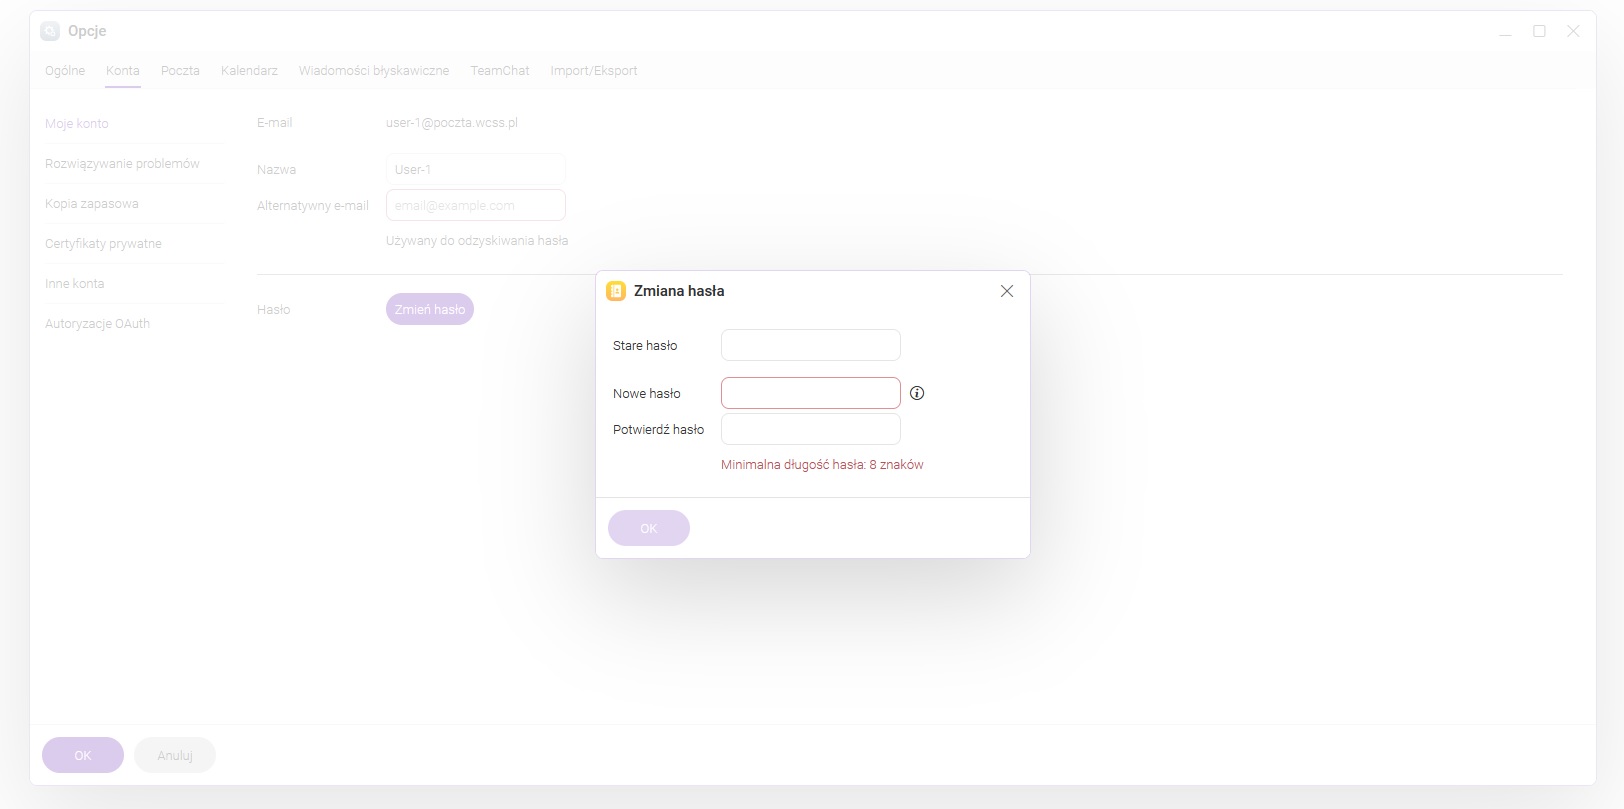The image size is (1624, 809).
Task: Click the Opcje window app icon
Action: click(50, 31)
